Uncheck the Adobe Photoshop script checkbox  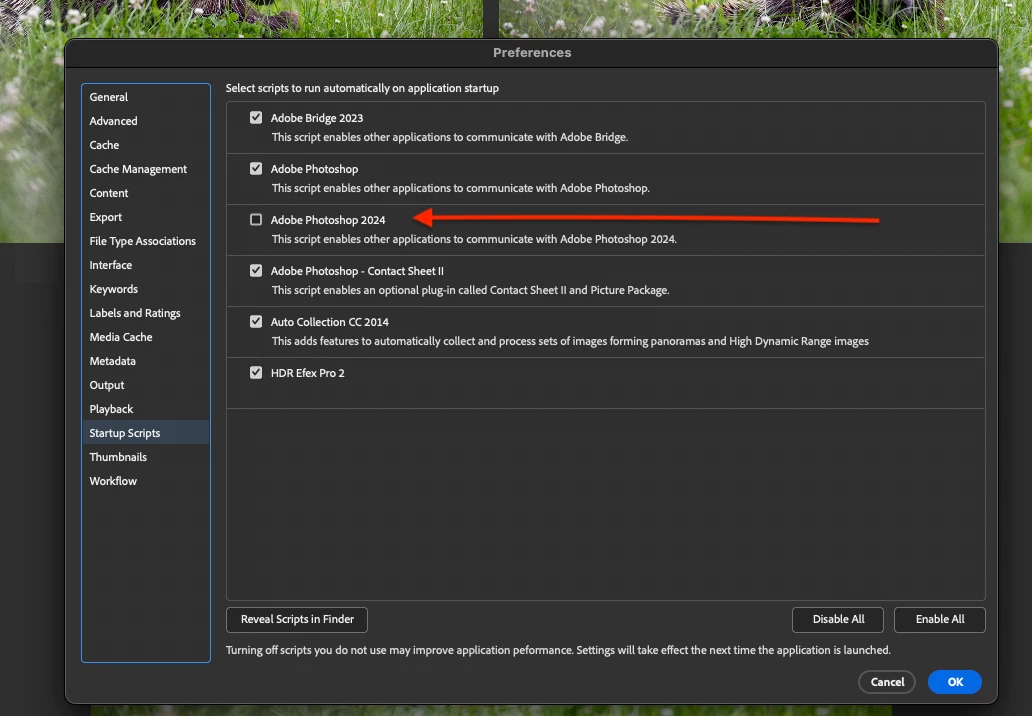[x=256, y=168]
